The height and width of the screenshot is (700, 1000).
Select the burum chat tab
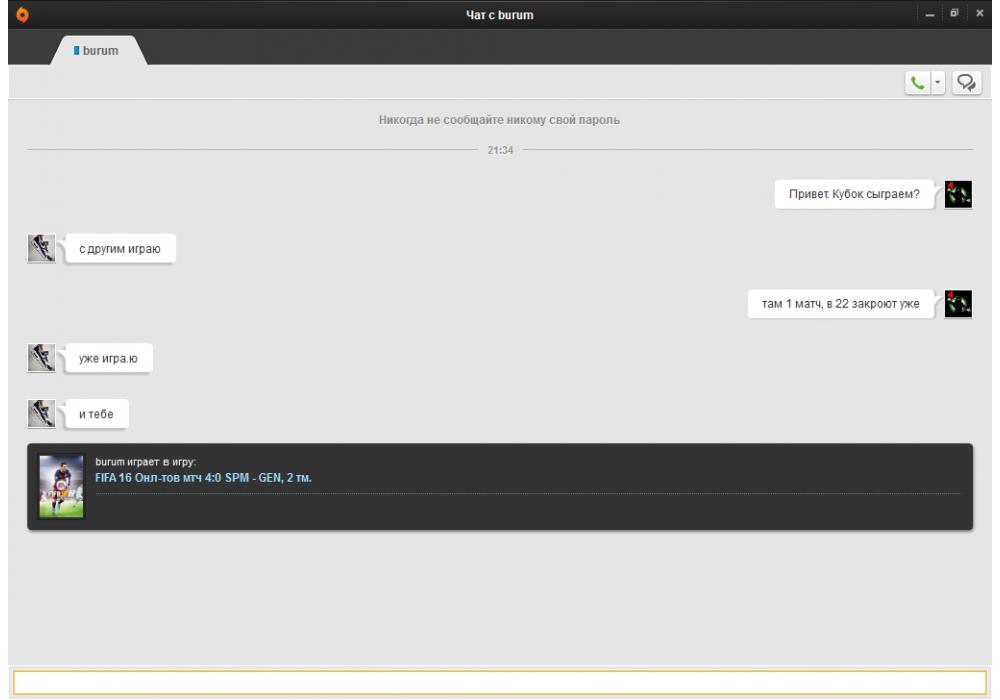pos(100,49)
